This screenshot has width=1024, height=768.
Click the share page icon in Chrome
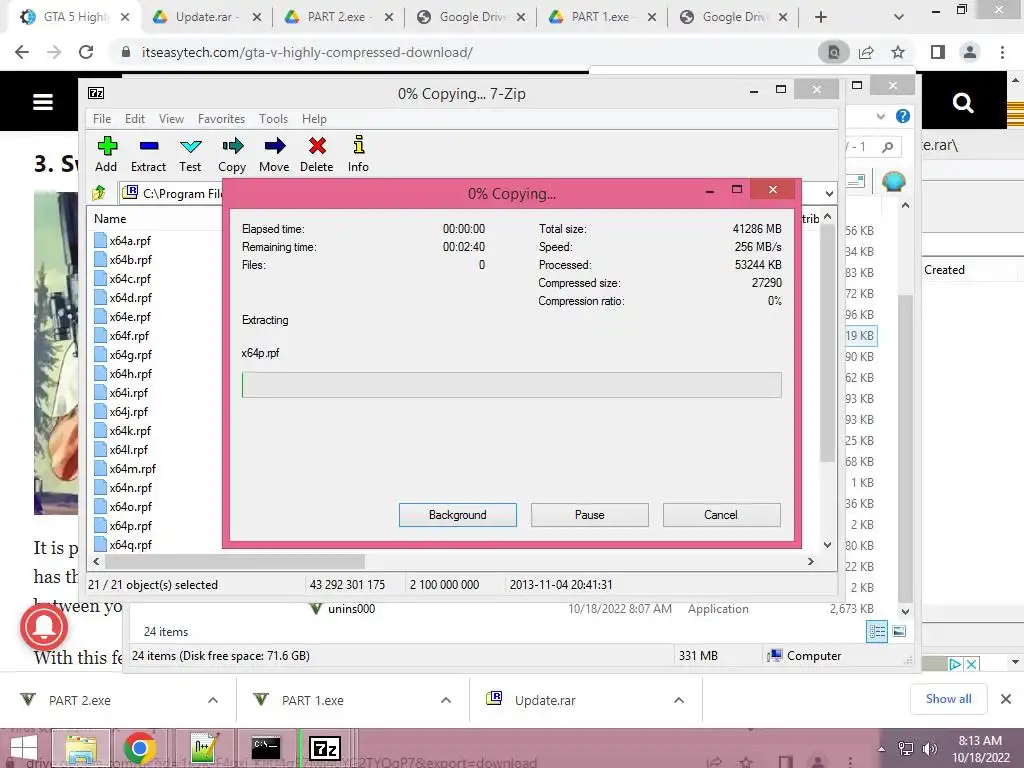(x=866, y=52)
